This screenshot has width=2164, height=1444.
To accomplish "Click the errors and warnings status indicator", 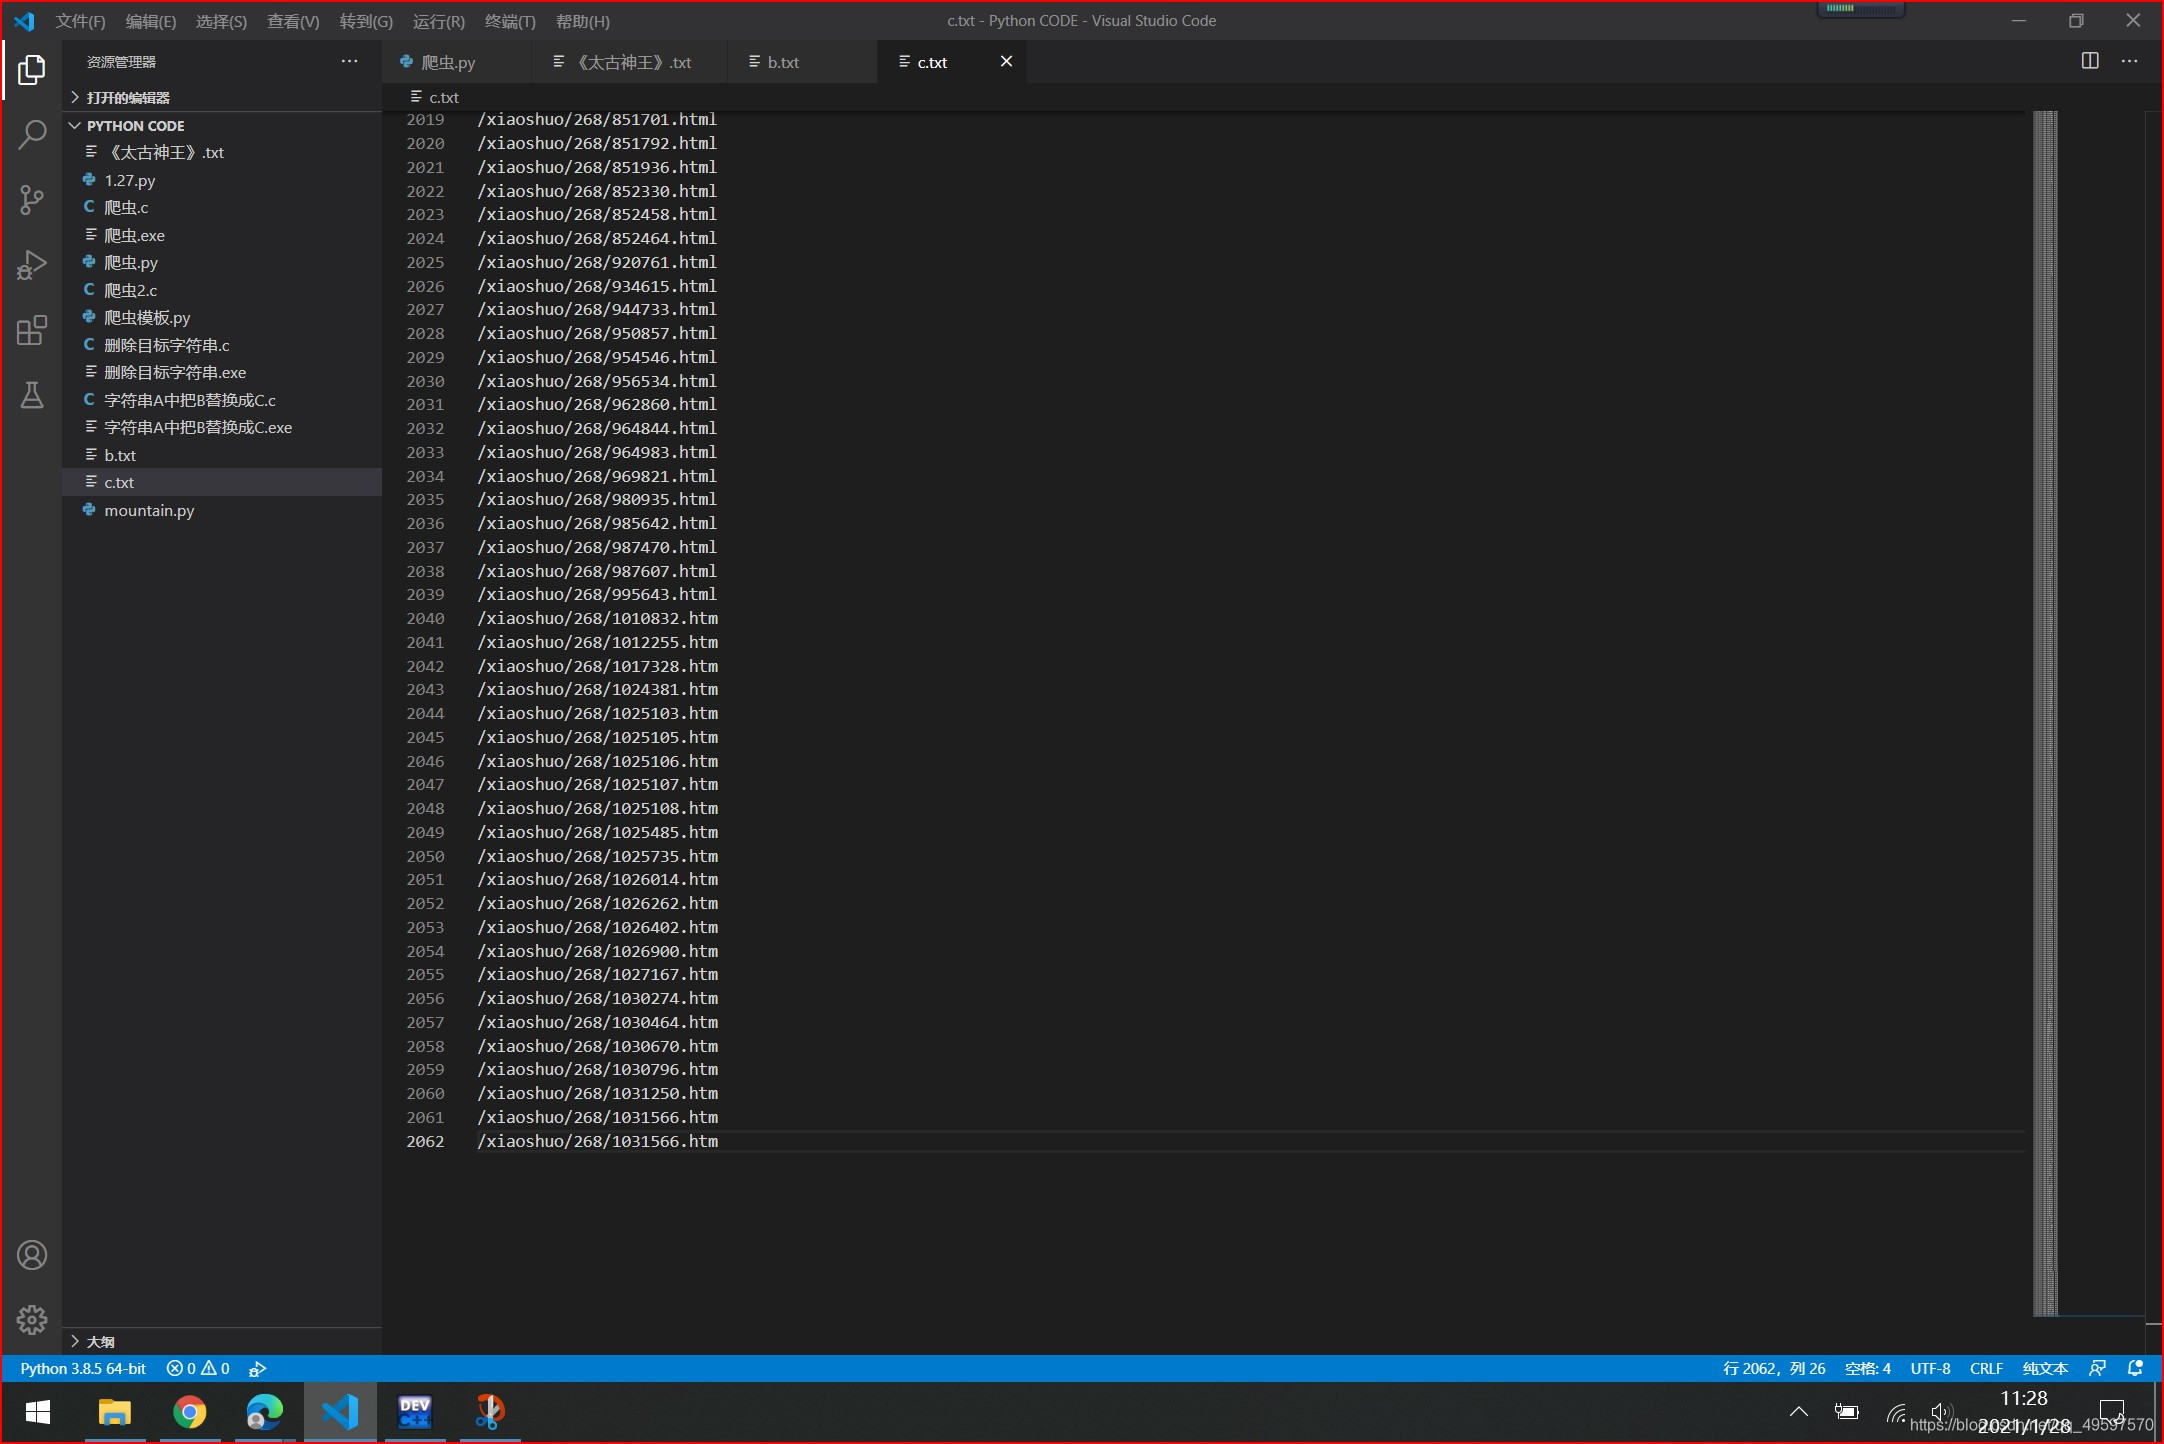I will pyautogui.click(x=198, y=1369).
